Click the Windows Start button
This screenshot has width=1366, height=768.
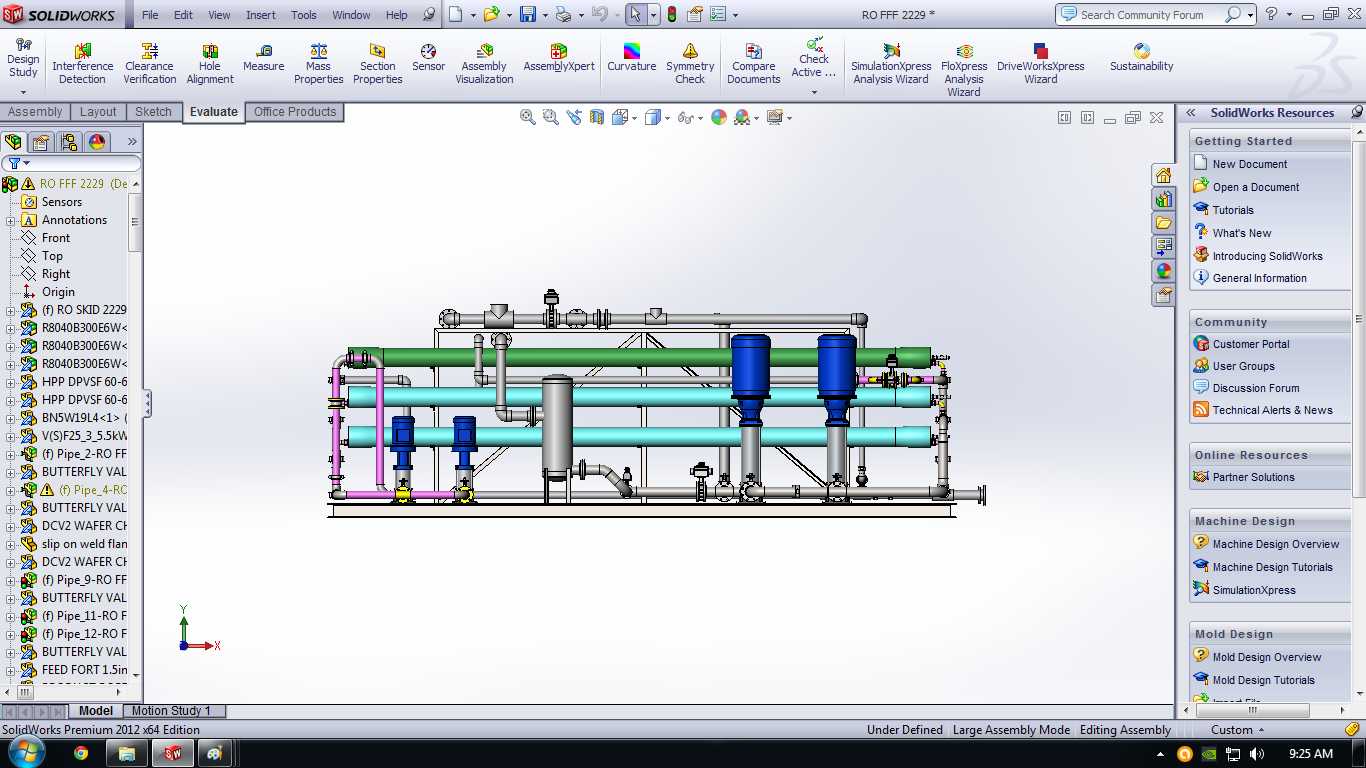click(24, 752)
